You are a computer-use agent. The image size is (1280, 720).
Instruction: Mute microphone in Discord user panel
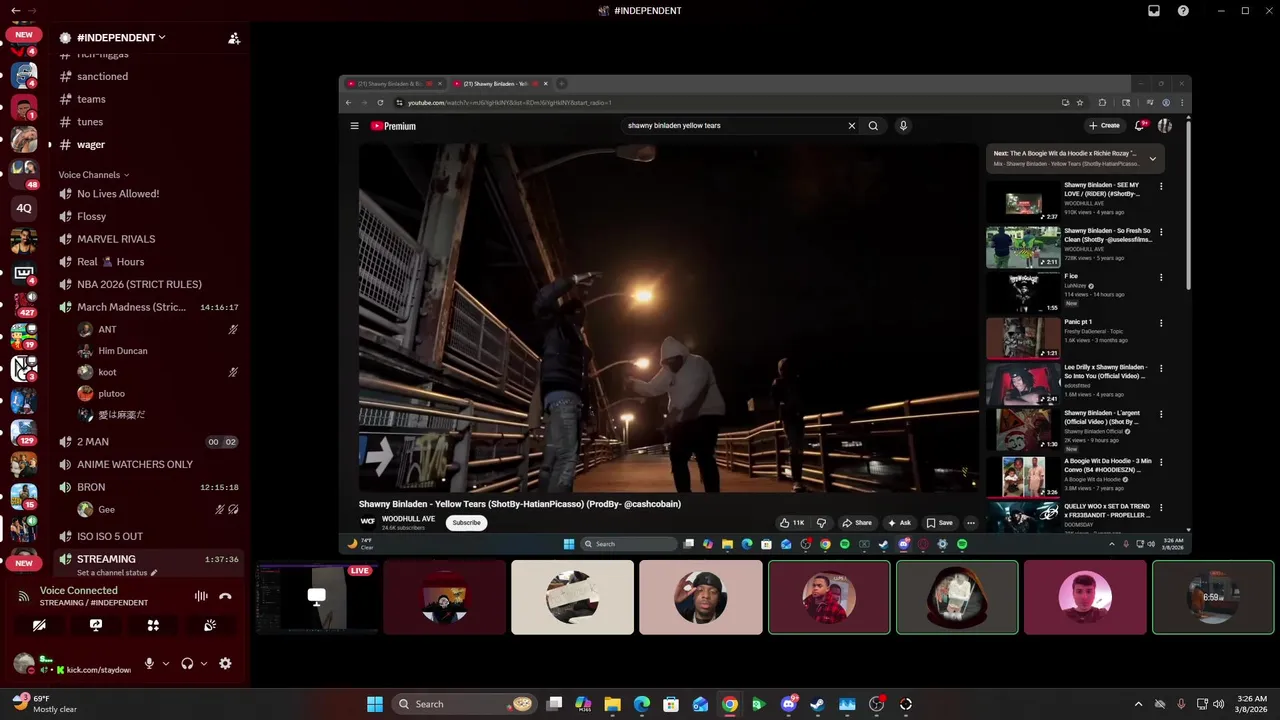[x=149, y=663]
